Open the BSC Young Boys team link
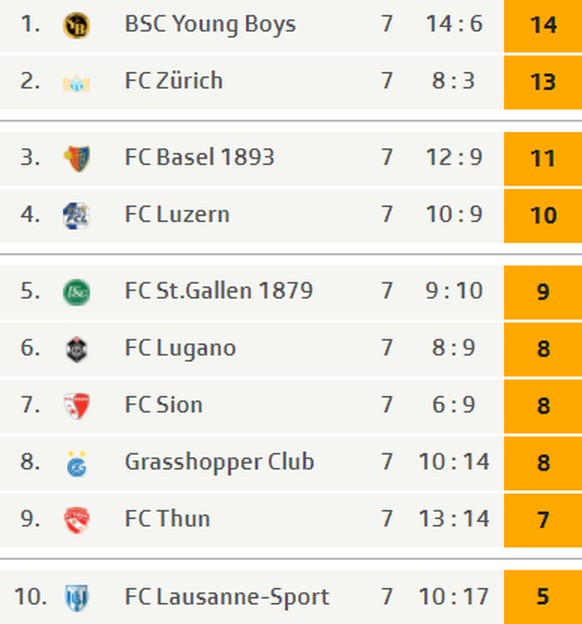Viewport: 582px width, 624px height. point(210,25)
